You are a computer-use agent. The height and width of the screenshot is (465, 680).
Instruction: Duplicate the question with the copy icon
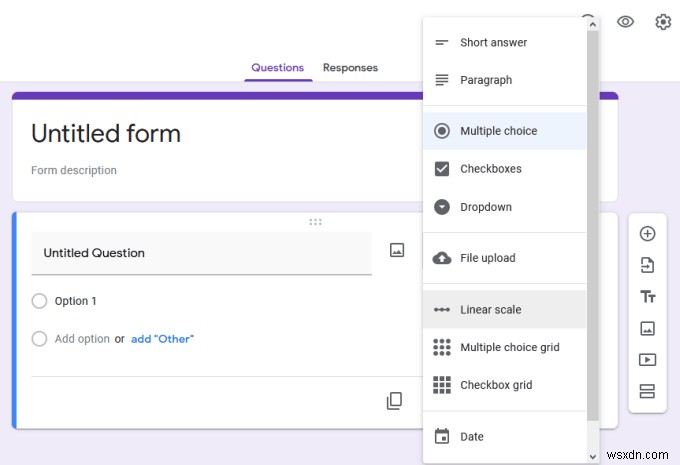click(394, 401)
